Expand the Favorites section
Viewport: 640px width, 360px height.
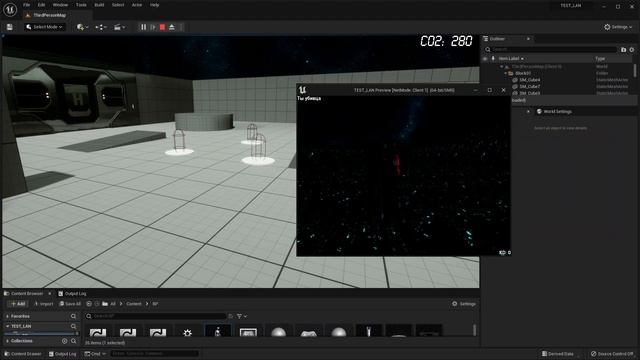click(x=7, y=316)
